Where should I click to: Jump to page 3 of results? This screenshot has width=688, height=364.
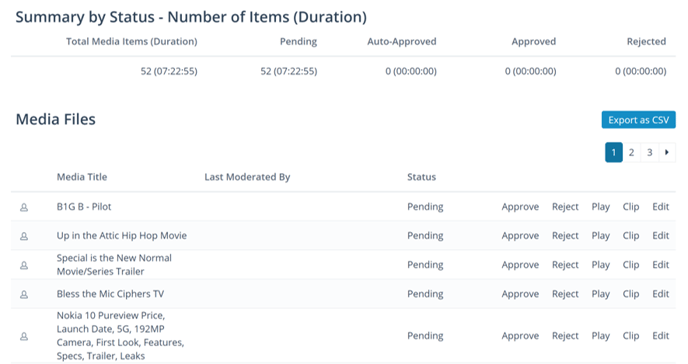click(x=650, y=153)
